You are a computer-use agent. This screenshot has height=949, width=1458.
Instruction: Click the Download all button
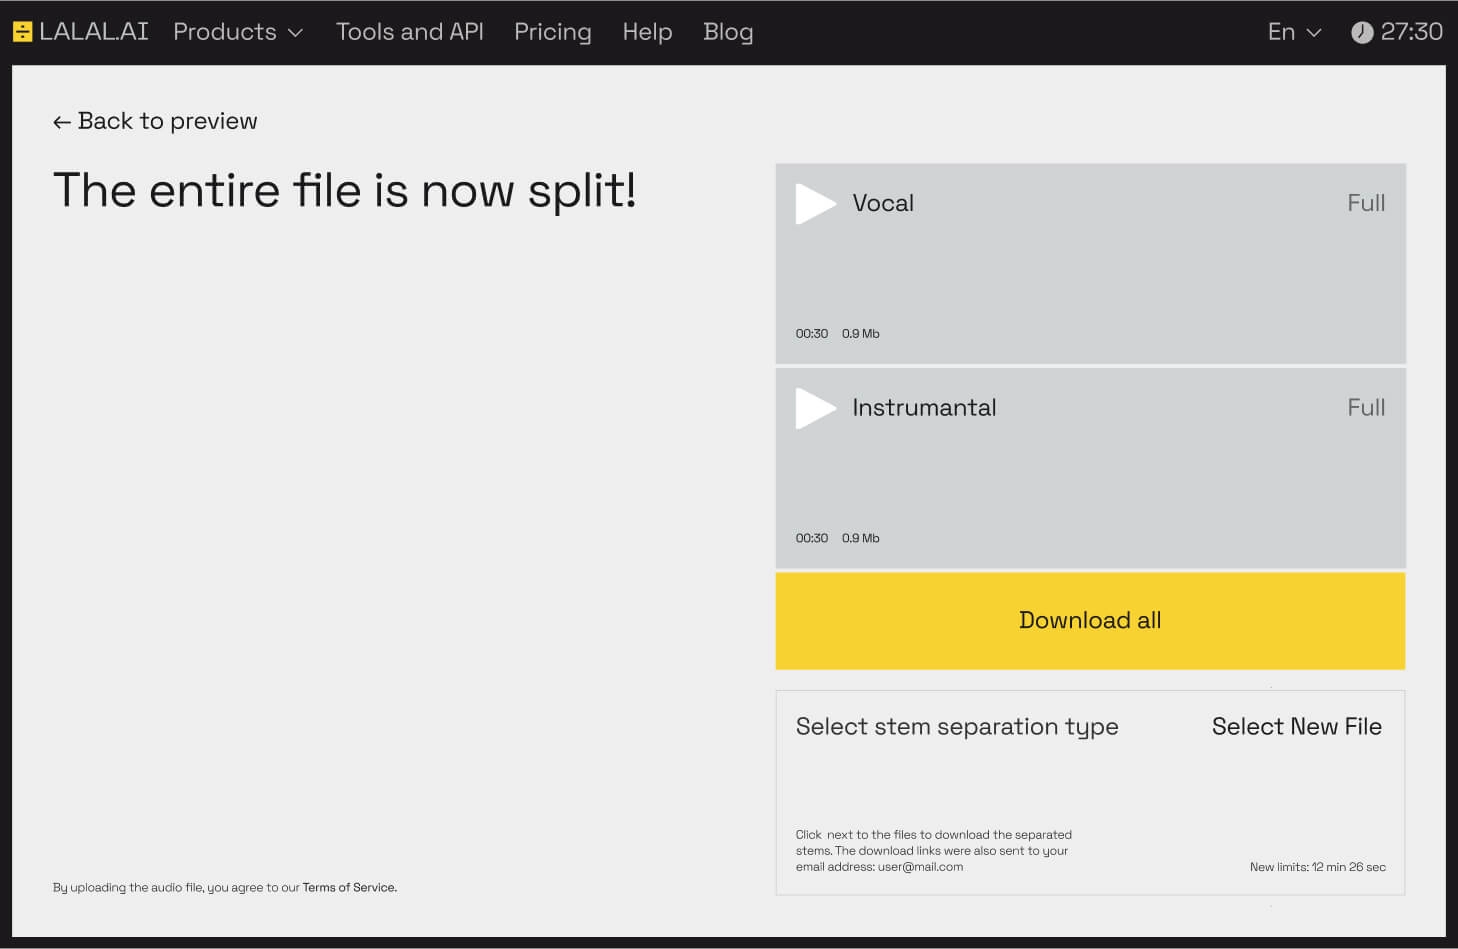[x=1090, y=620]
